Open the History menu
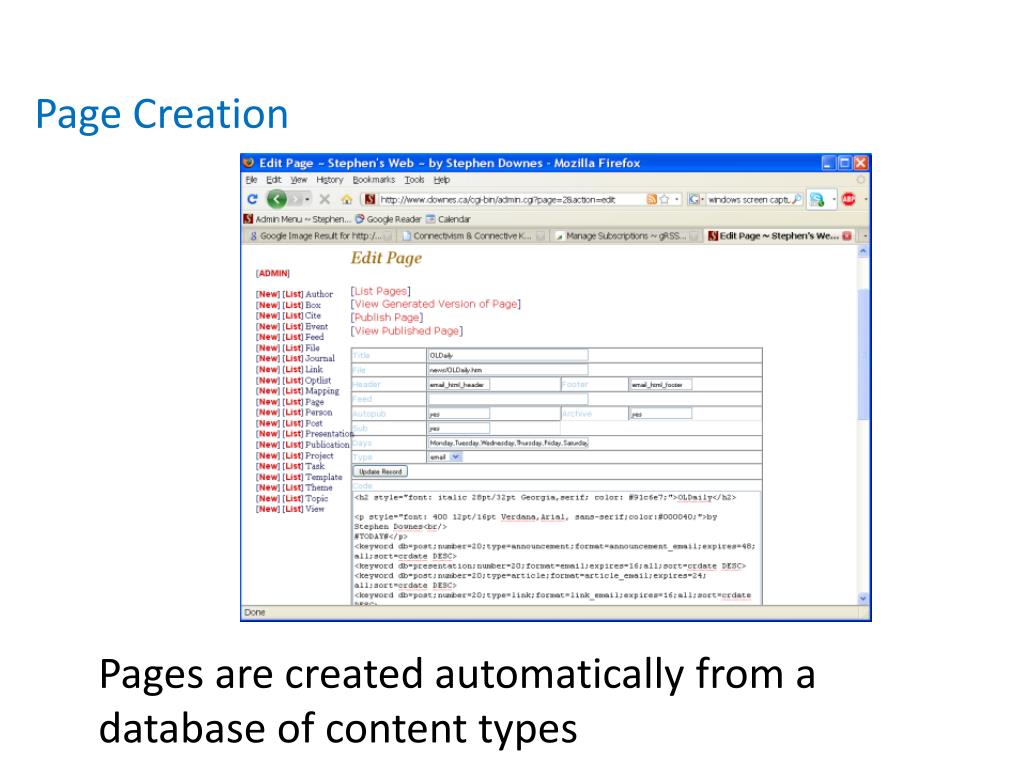 coord(329,180)
